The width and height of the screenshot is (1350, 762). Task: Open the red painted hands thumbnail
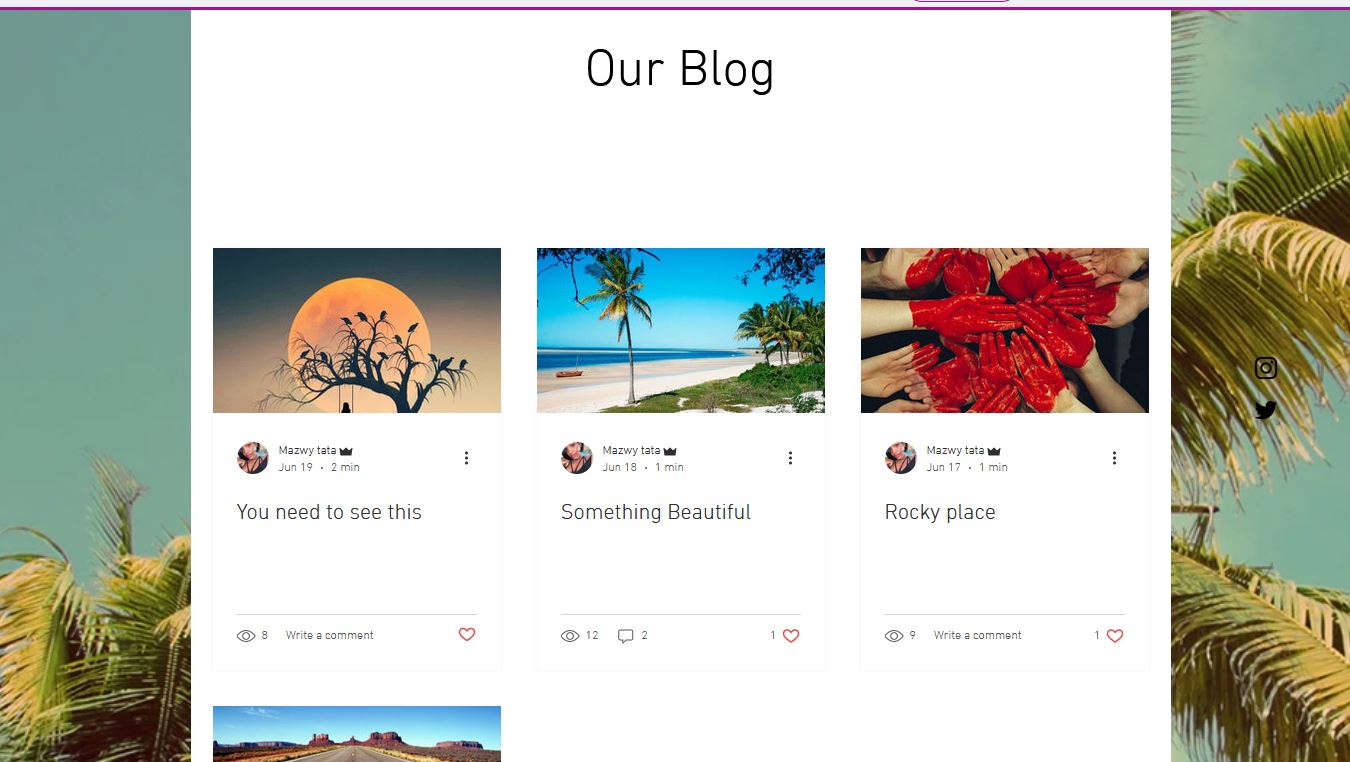(1005, 330)
